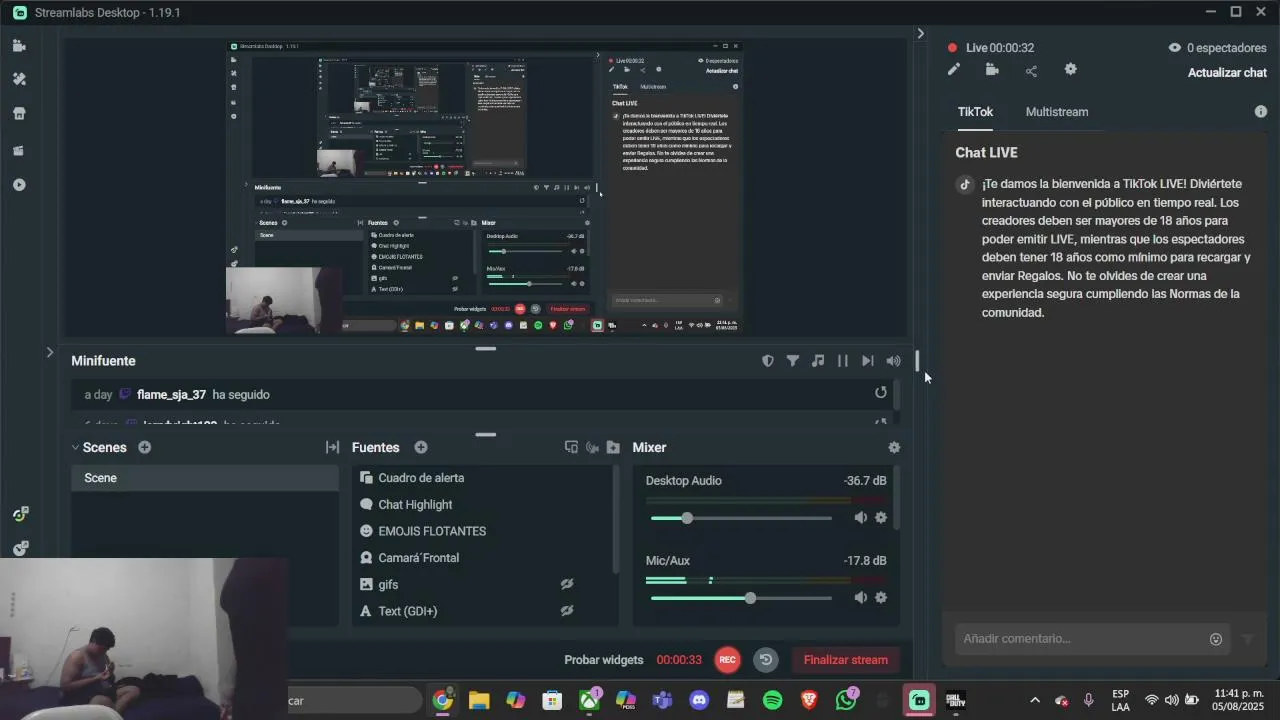This screenshot has height=720, width=1280.
Task: Show the hidden gifs source
Action: click(567, 584)
